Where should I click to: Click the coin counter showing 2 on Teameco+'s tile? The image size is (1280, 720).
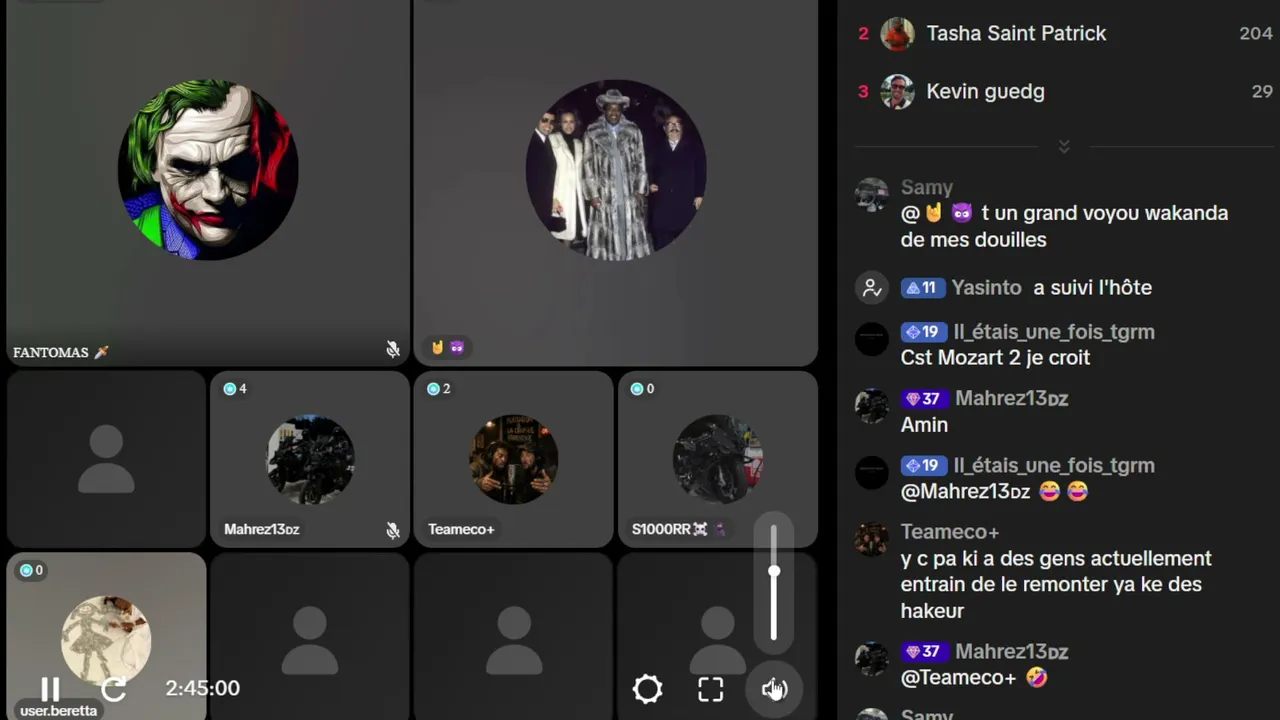point(439,389)
